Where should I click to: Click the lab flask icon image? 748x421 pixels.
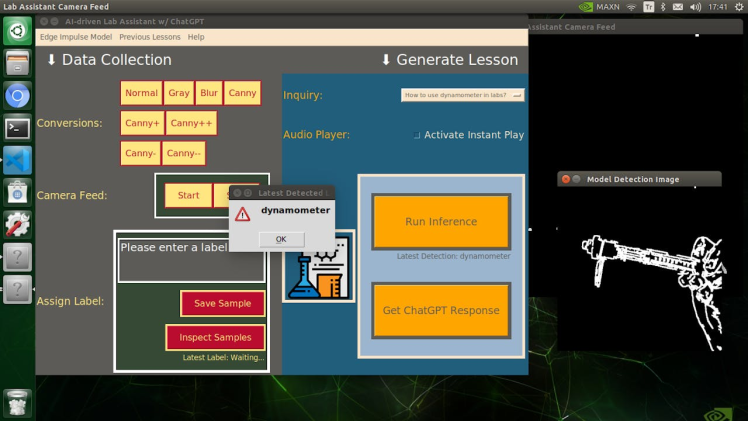point(319,267)
